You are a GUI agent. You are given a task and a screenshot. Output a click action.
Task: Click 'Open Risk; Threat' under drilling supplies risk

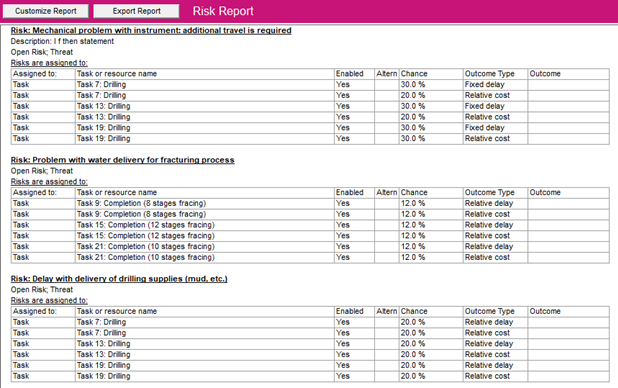(x=42, y=289)
